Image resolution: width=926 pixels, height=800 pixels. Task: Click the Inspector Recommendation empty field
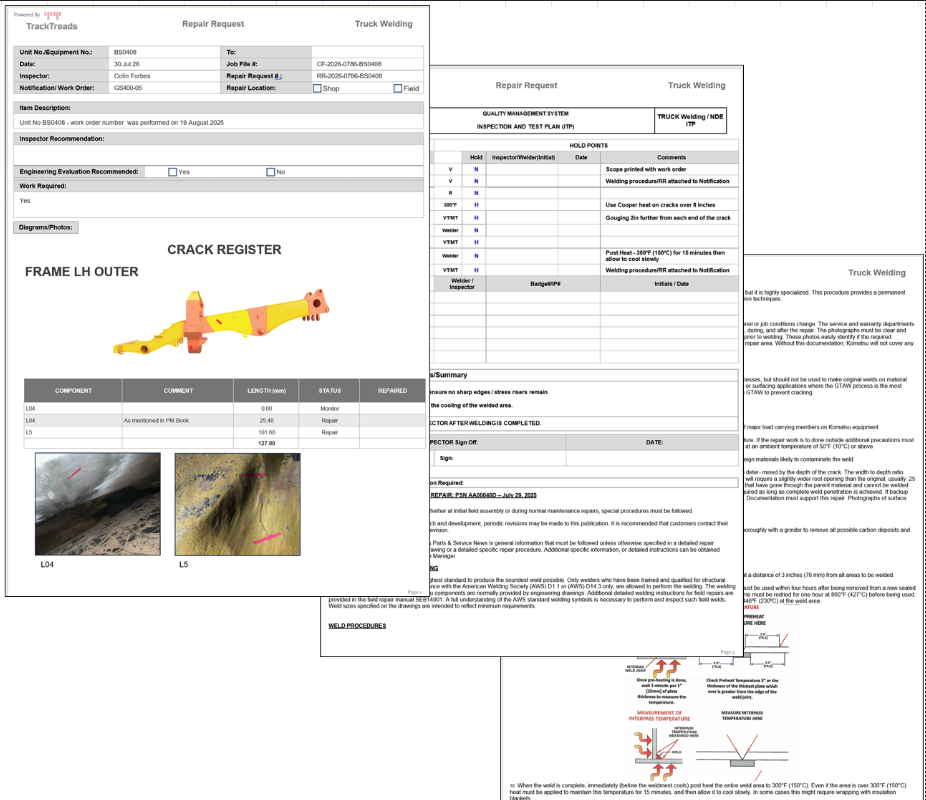(x=219, y=155)
